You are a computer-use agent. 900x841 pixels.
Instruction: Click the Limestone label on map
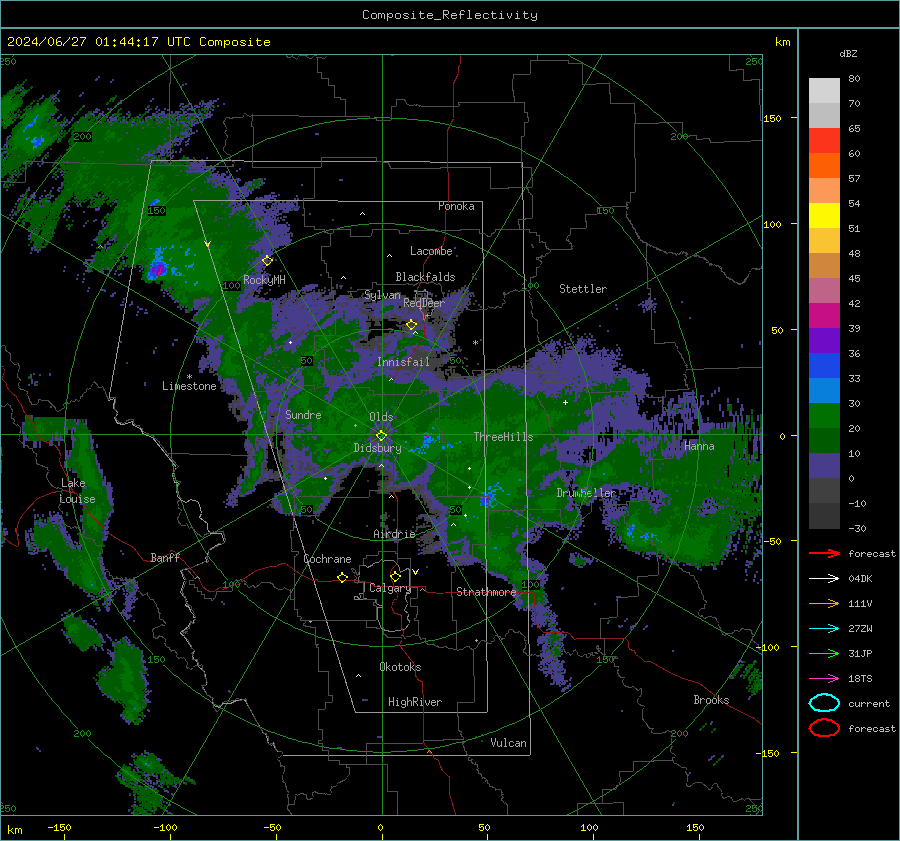[189, 386]
